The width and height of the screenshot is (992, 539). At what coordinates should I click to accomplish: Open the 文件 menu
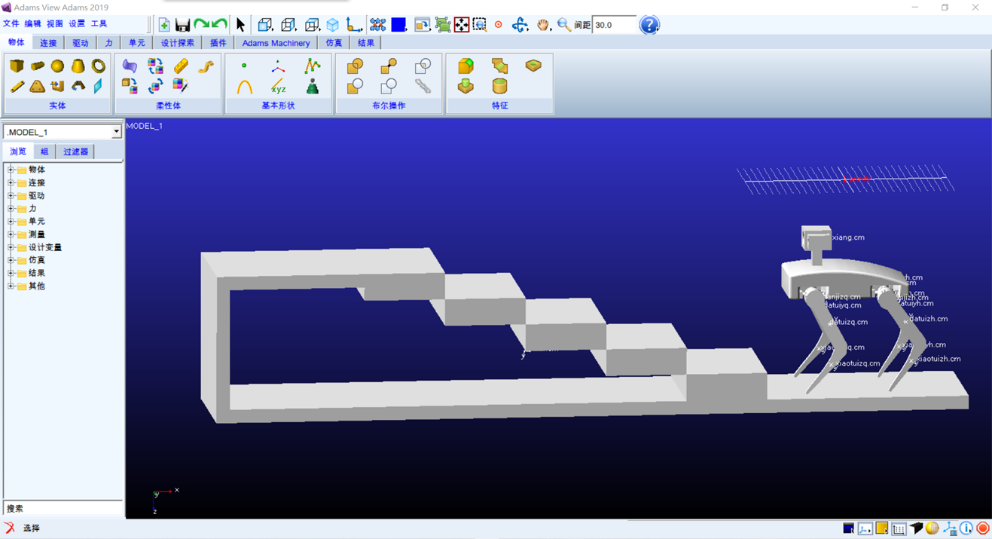point(11,23)
